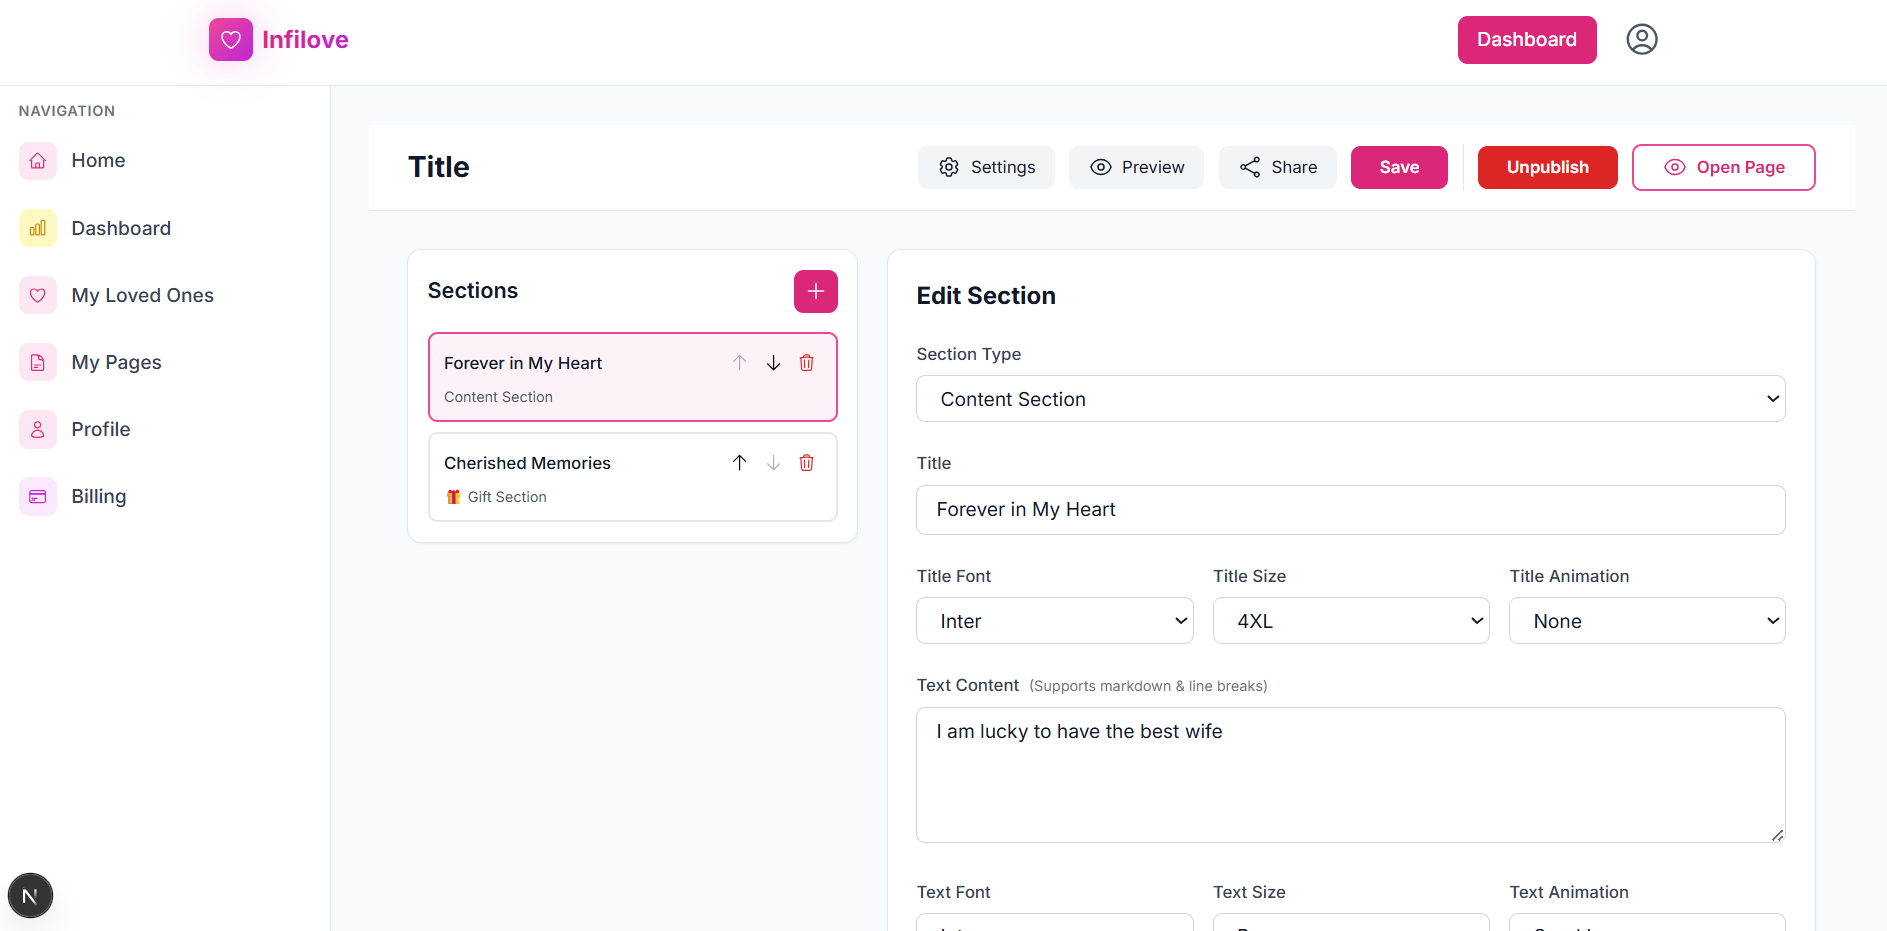Move Cherished Memories up with the arrow

click(739, 462)
